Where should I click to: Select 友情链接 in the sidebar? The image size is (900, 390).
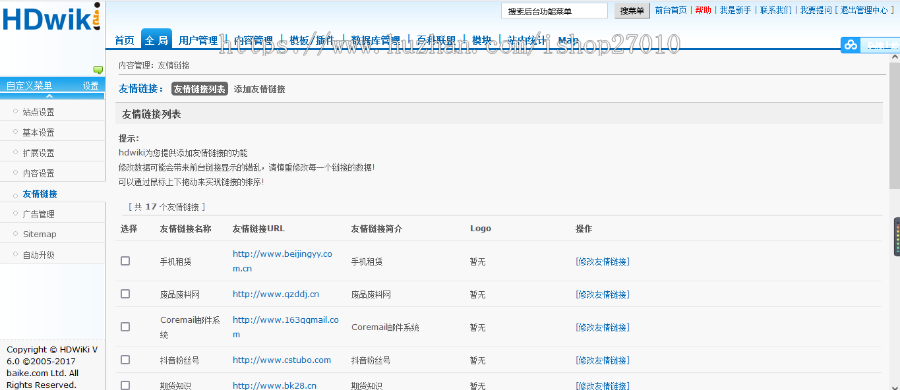[40, 194]
